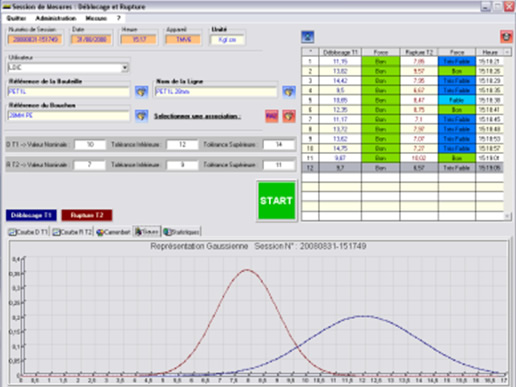Switch to the Courbe D T1 tab
Image resolution: width=516 pixels, height=387 pixels.
[x=28, y=232]
